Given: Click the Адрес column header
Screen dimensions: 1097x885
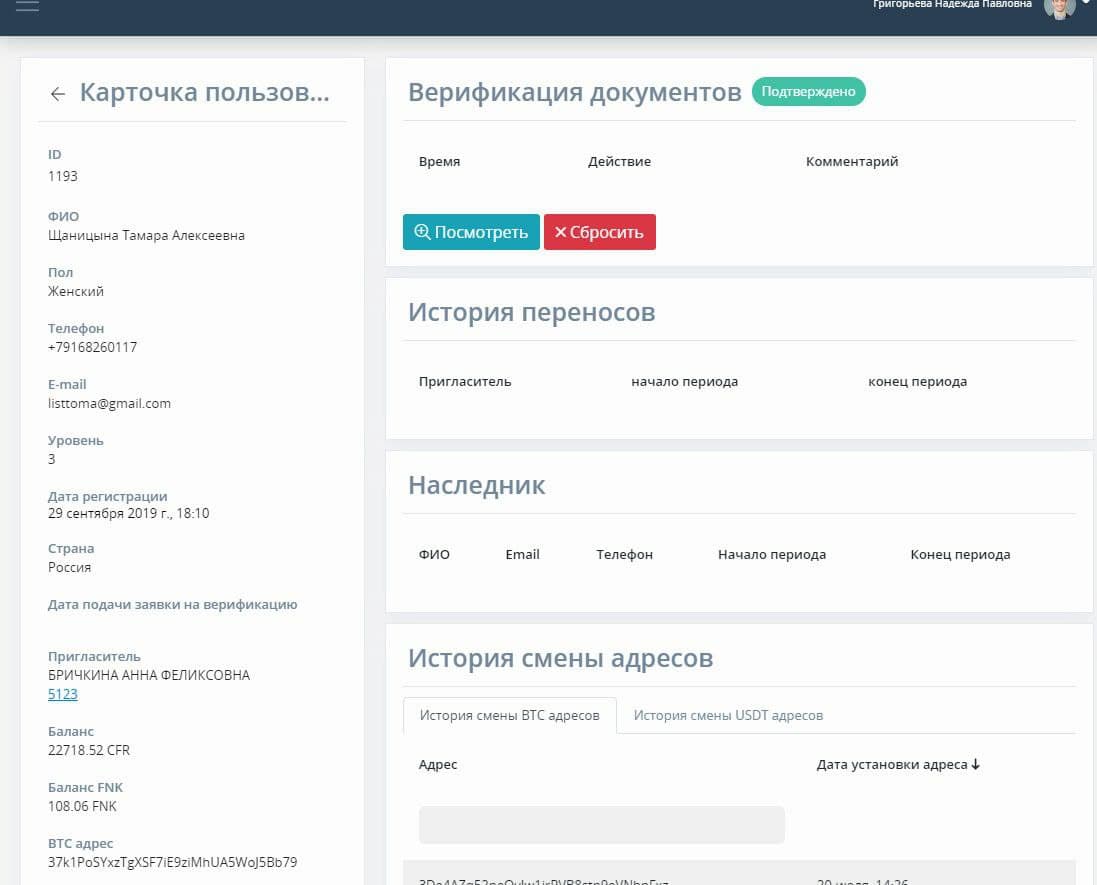Looking at the screenshot, I should tap(438, 765).
